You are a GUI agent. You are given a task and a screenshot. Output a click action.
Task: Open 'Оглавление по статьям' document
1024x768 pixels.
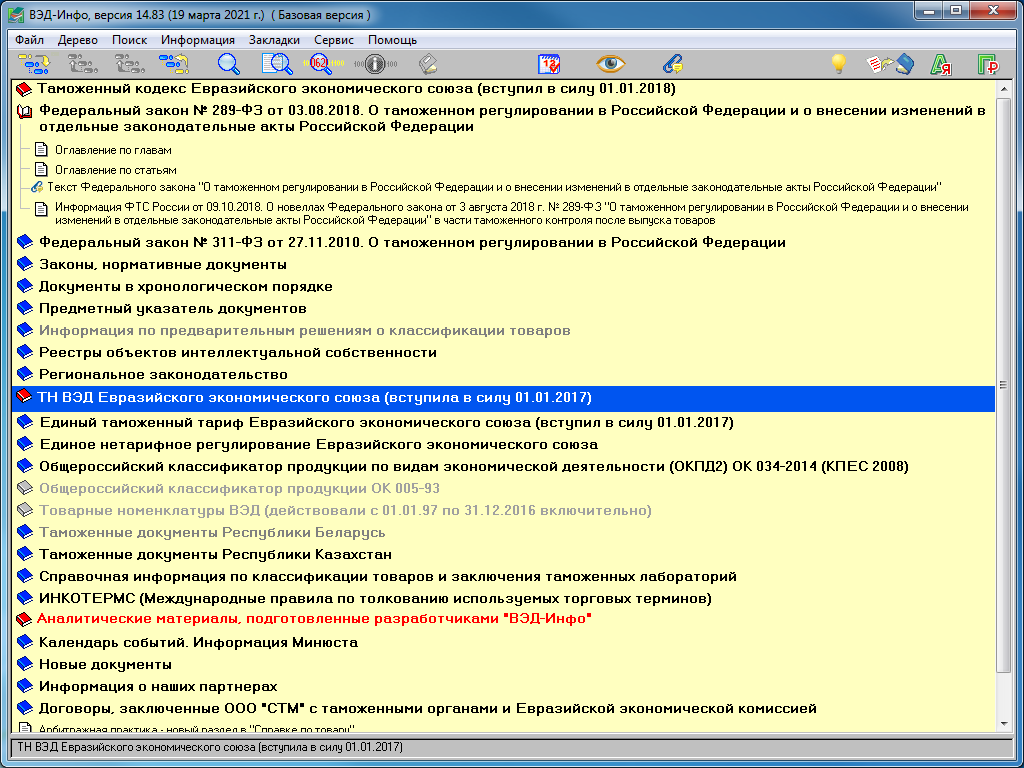click(116, 170)
